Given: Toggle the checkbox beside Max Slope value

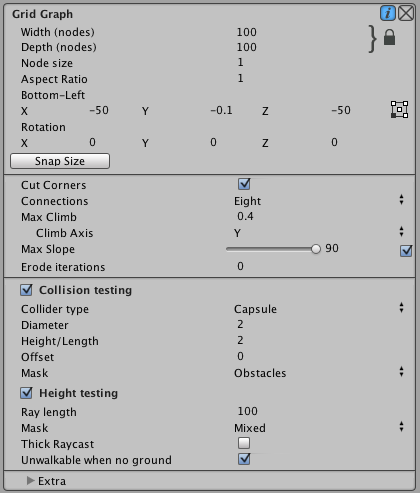Looking at the screenshot, I should coord(406,251).
